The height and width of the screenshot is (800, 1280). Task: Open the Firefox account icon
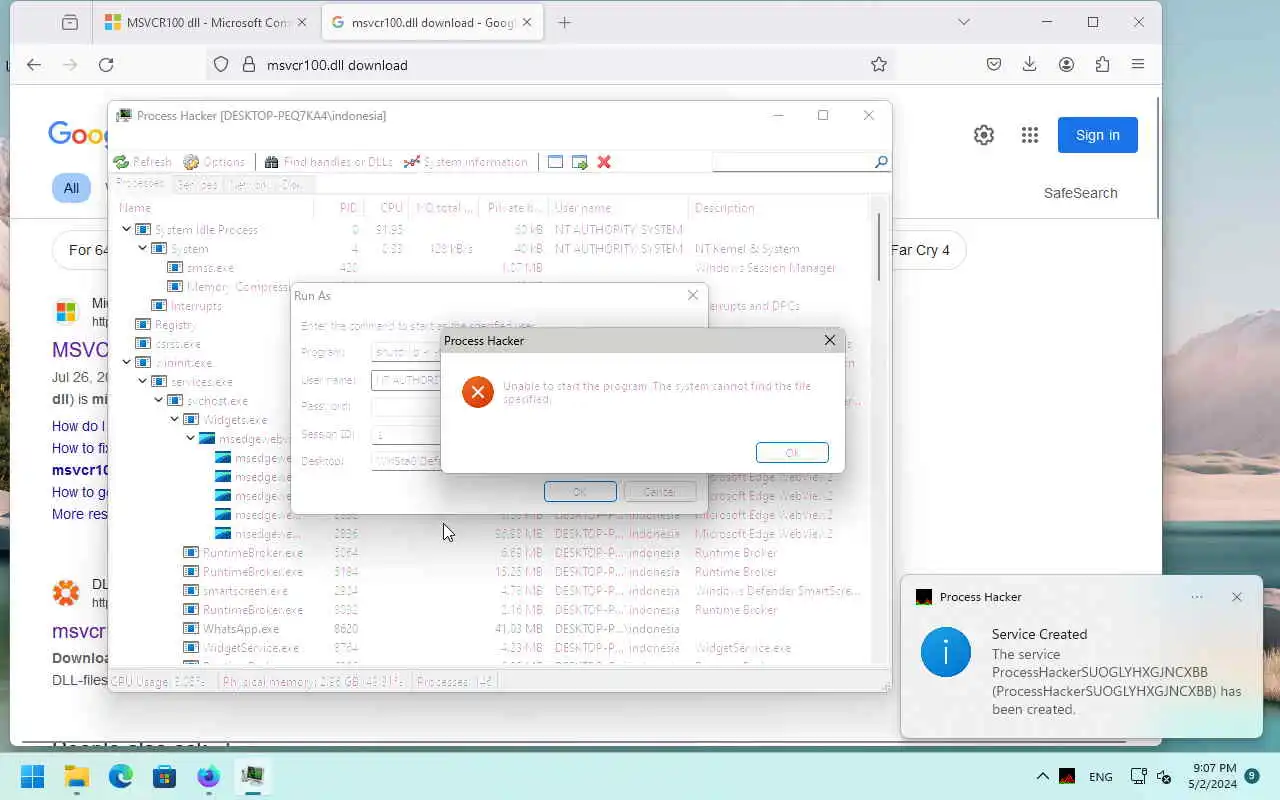click(1067, 65)
